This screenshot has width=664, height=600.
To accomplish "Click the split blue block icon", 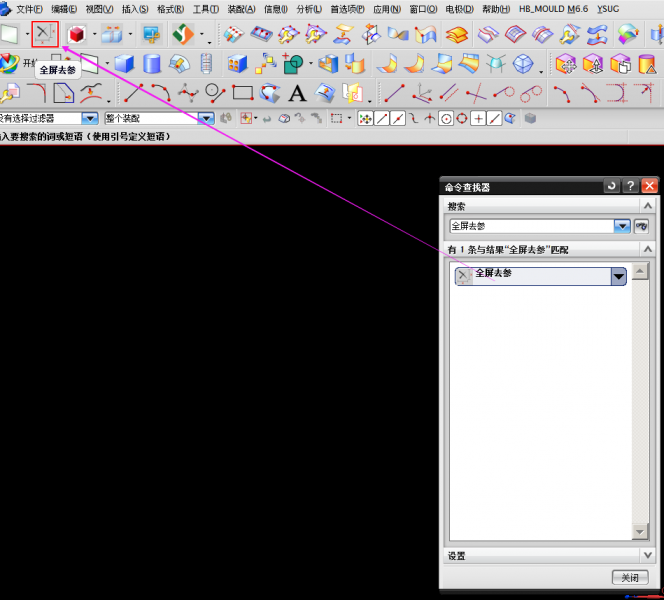I will point(112,34).
